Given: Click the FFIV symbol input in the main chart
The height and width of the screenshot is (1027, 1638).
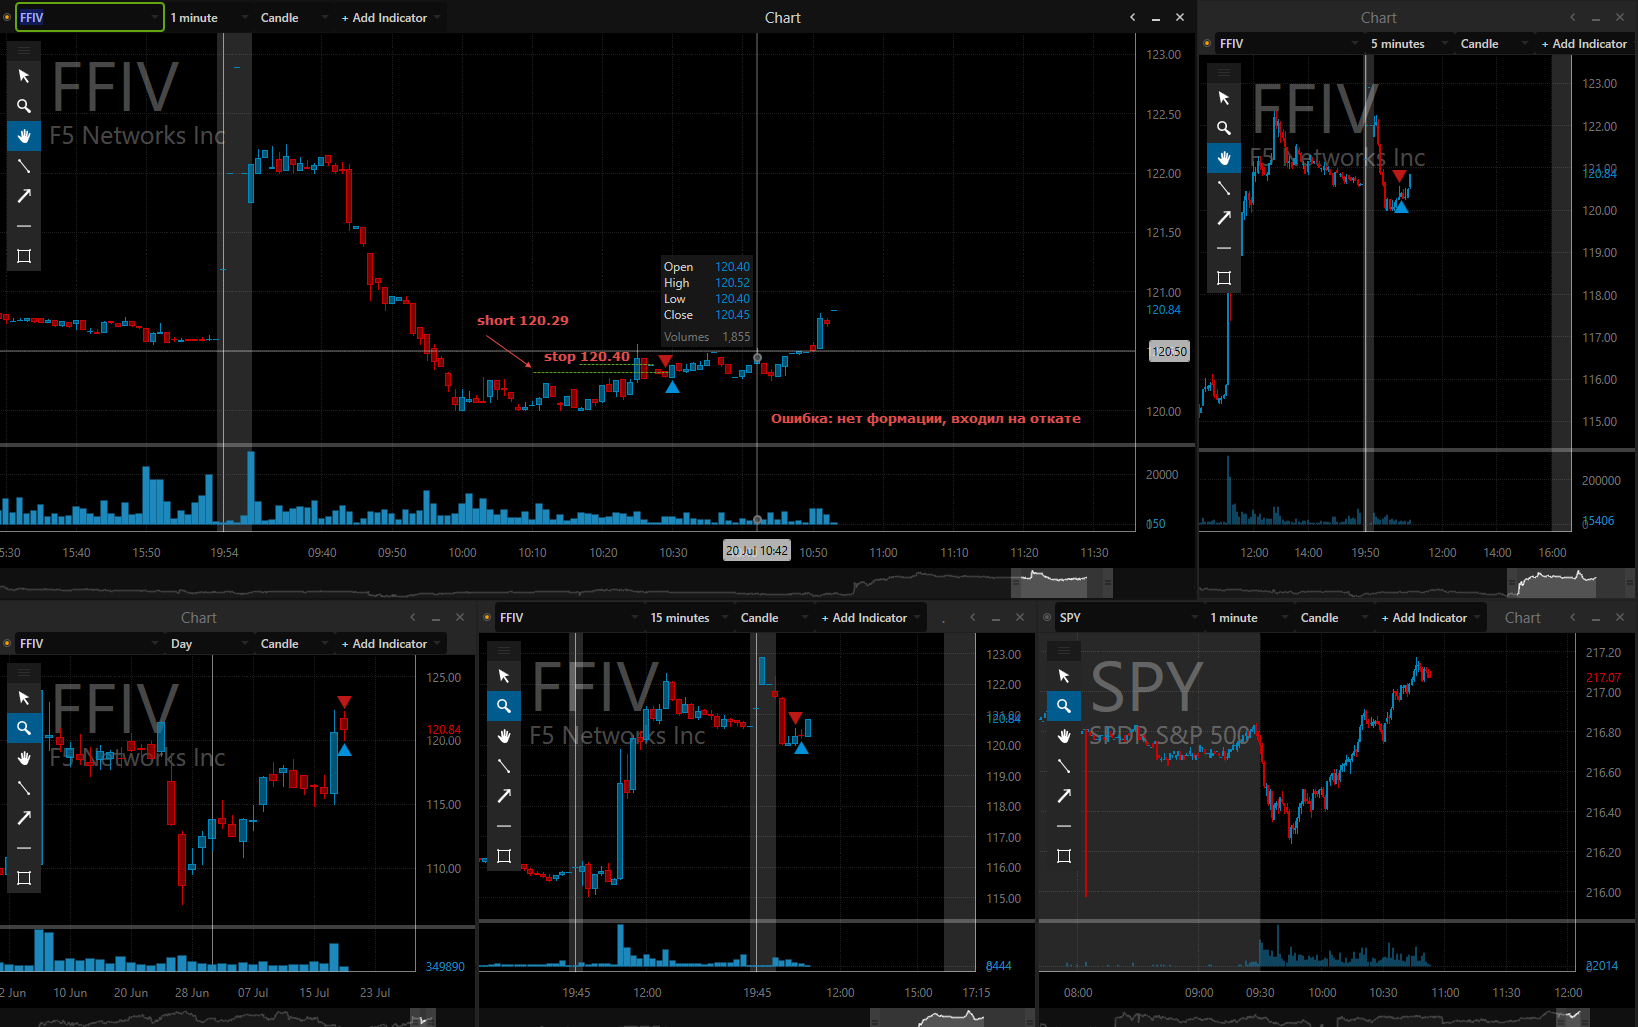Looking at the screenshot, I should [x=88, y=18].
